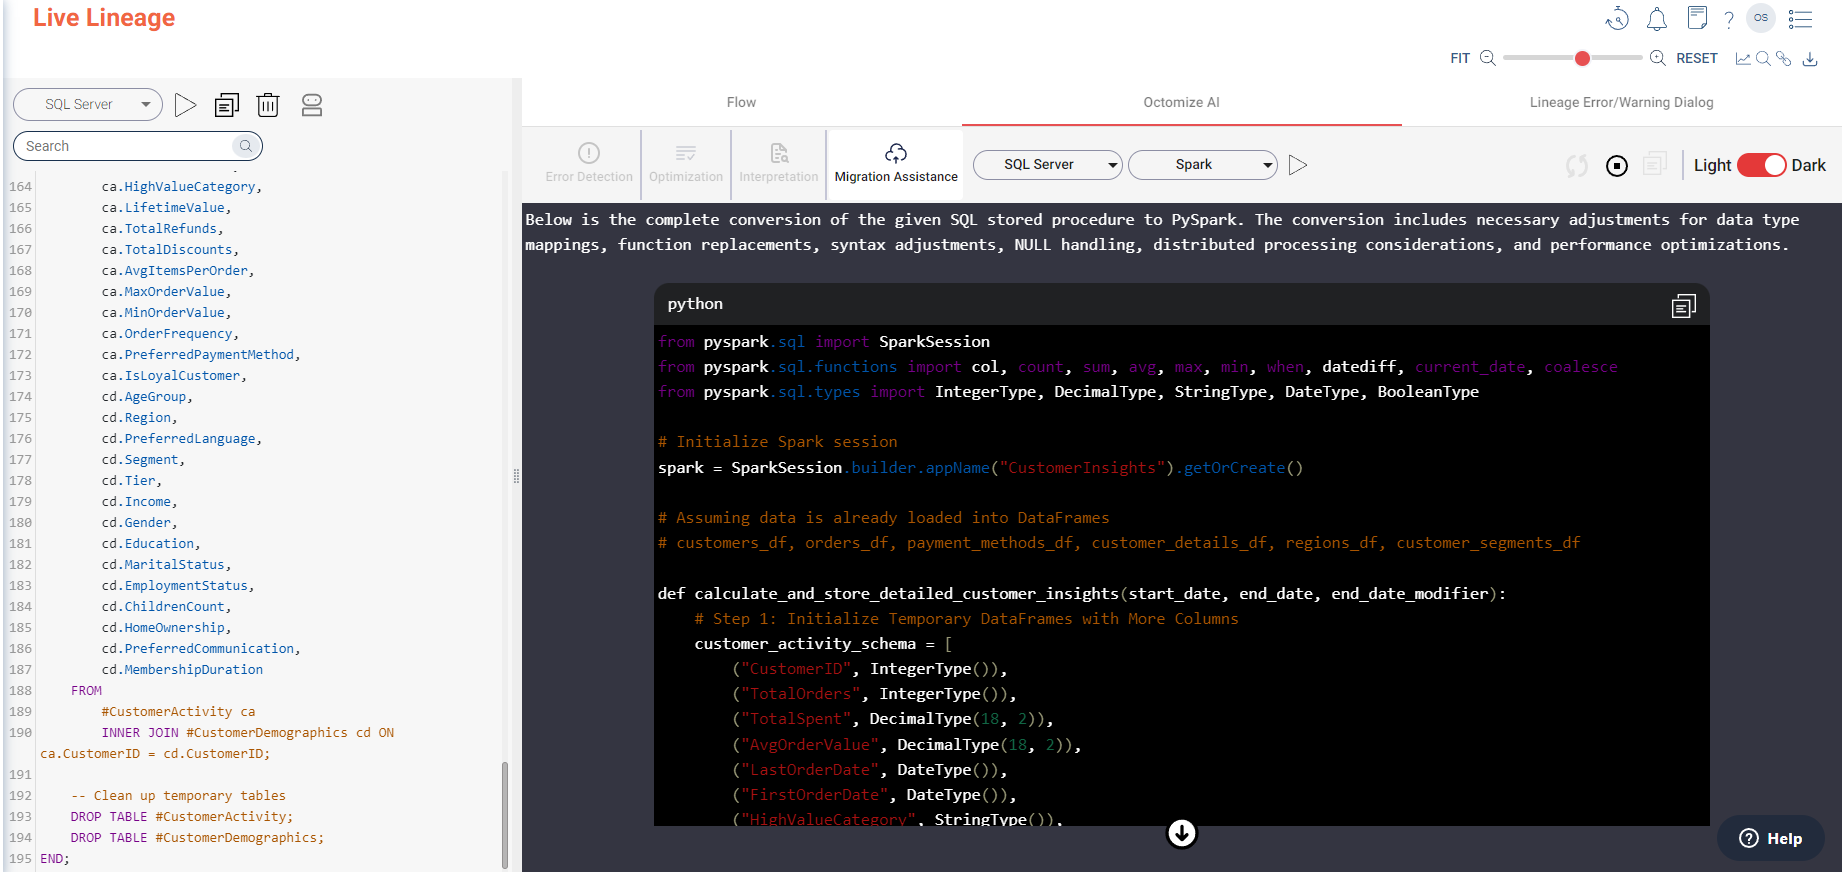The height and width of the screenshot is (872, 1845).
Task: Select the Optimization mode
Action: 686,164
